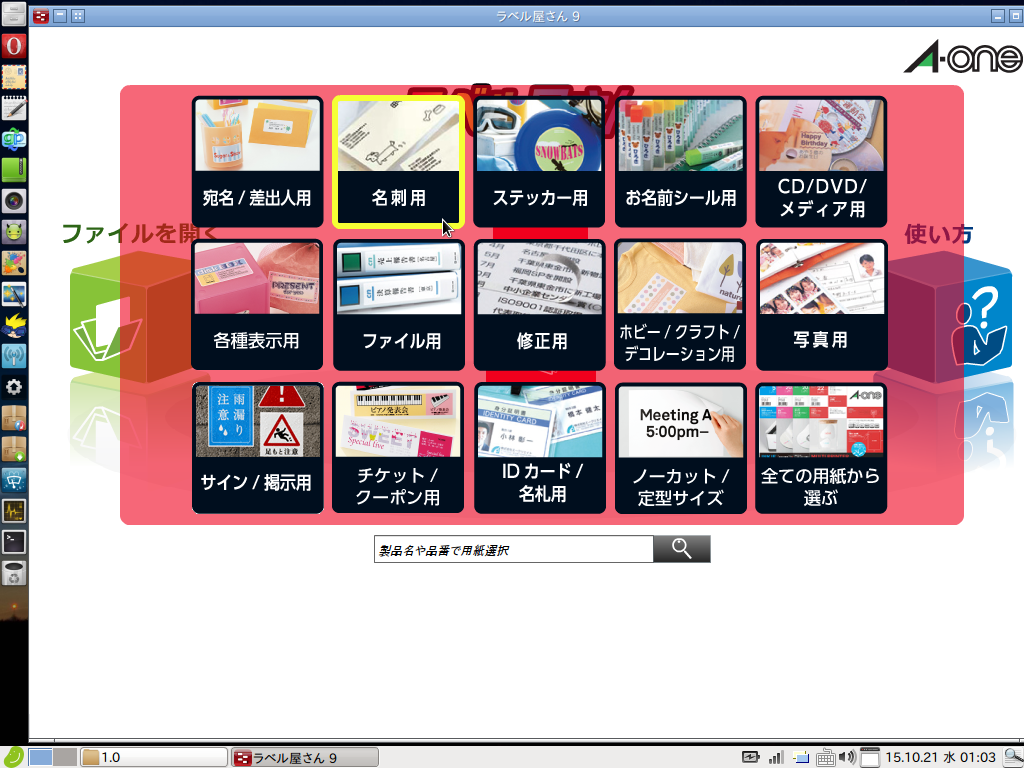Select the 写真用 photo category
This screenshot has height=768, width=1024.
(x=822, y=305)
